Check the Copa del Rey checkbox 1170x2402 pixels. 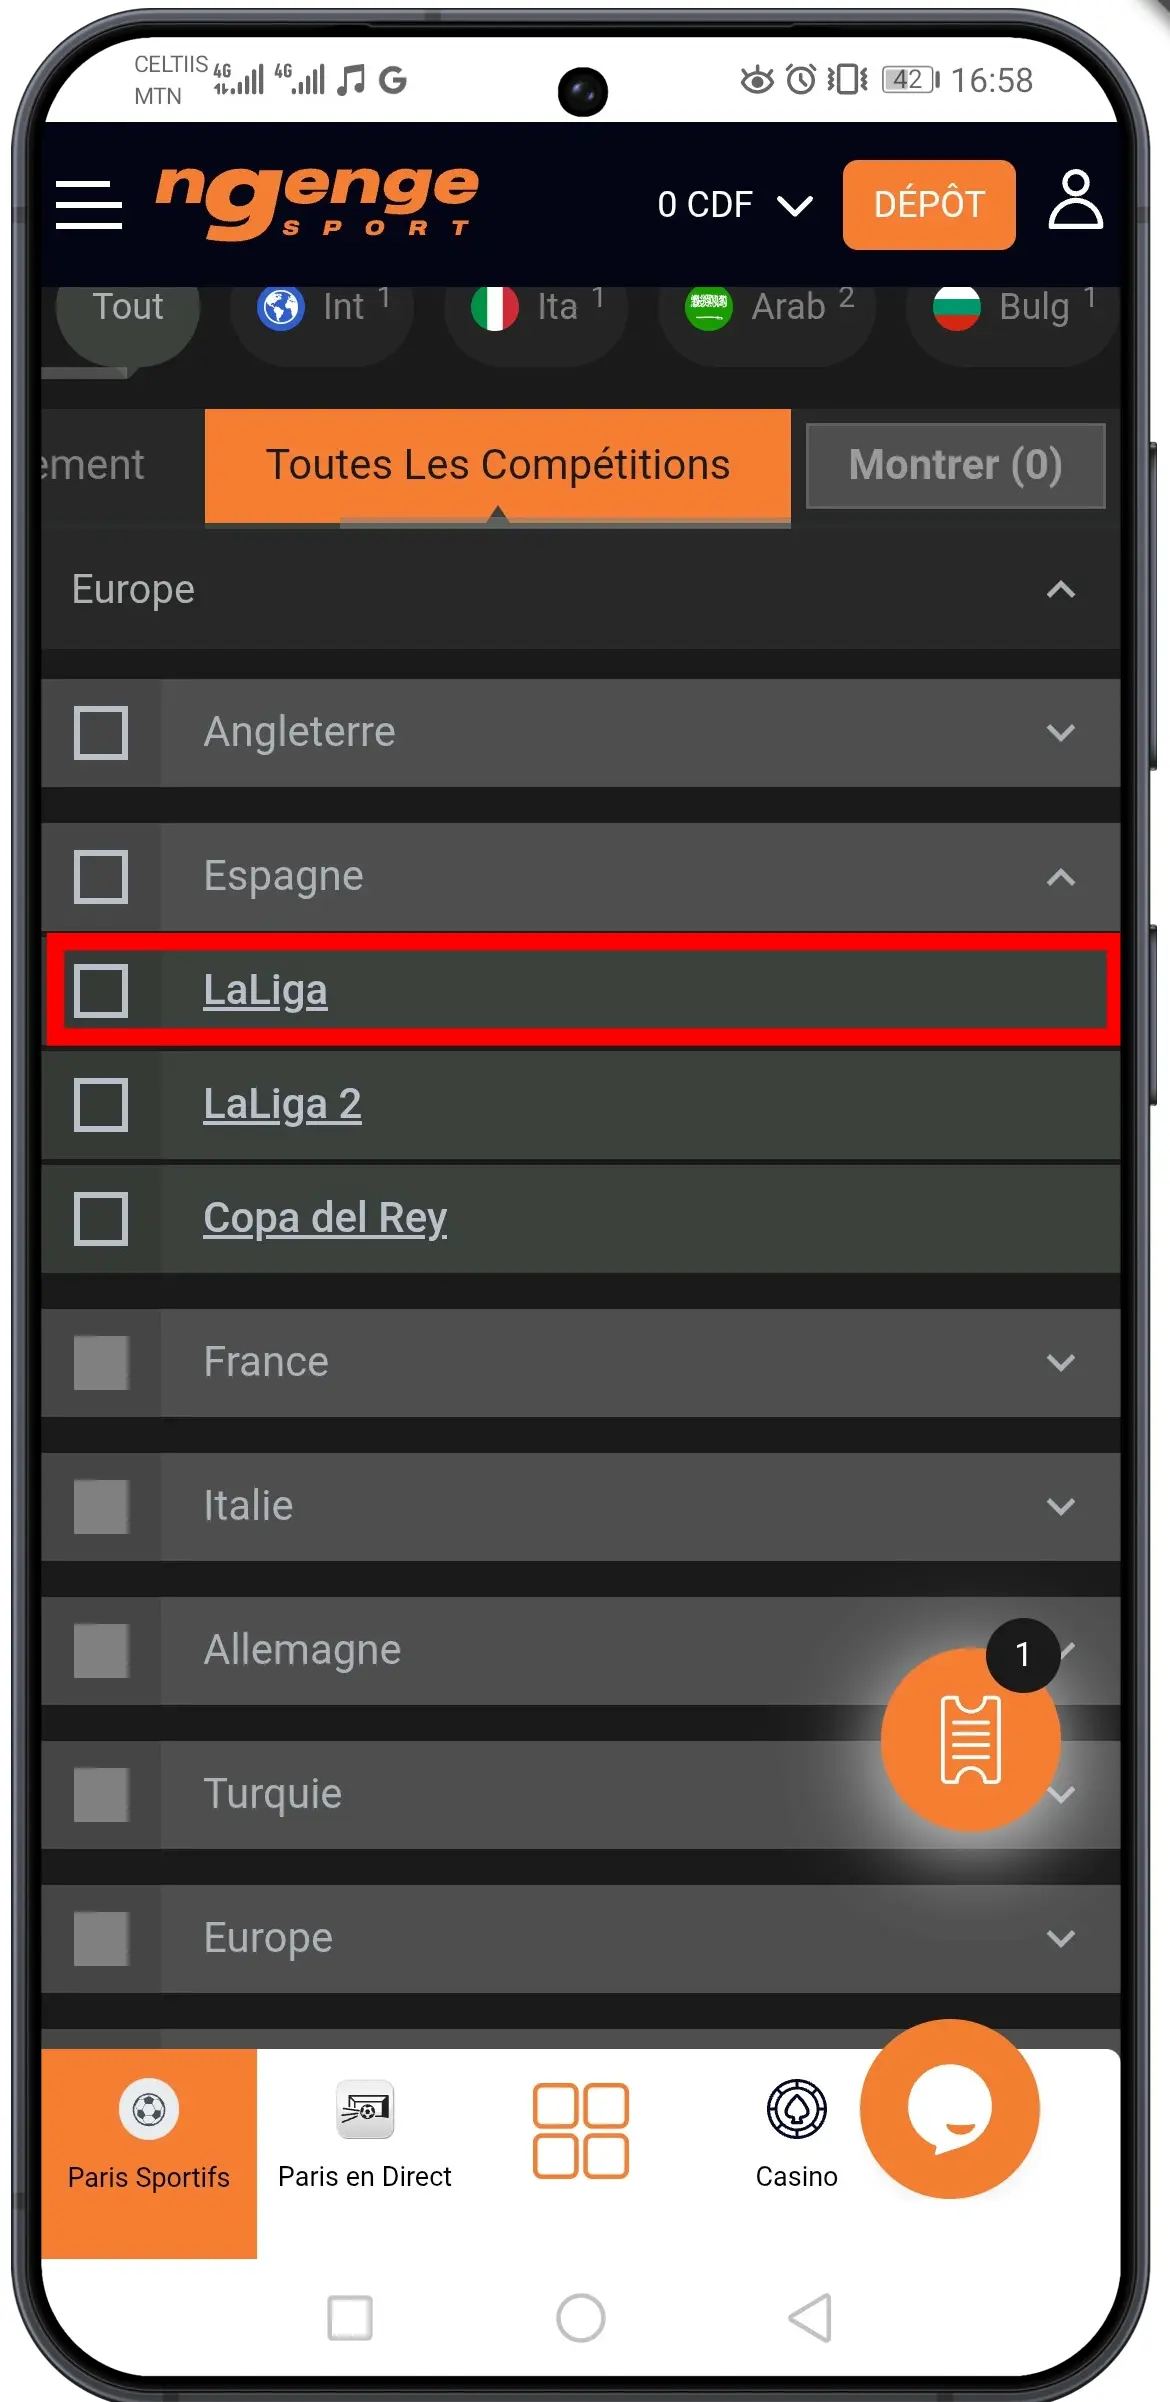101,1219
